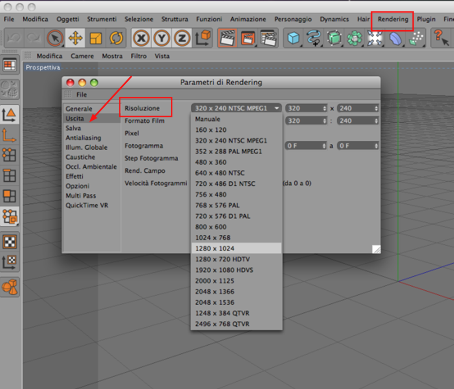
Task: Select the Move tool
Action: [x=75, y=38]
